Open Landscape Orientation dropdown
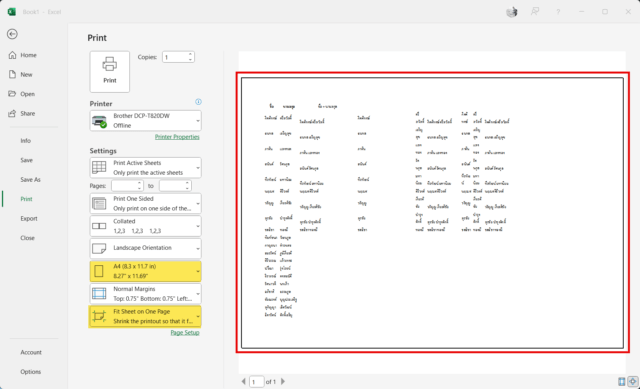The height and width of the screenshot is (389, 640). 145,248
